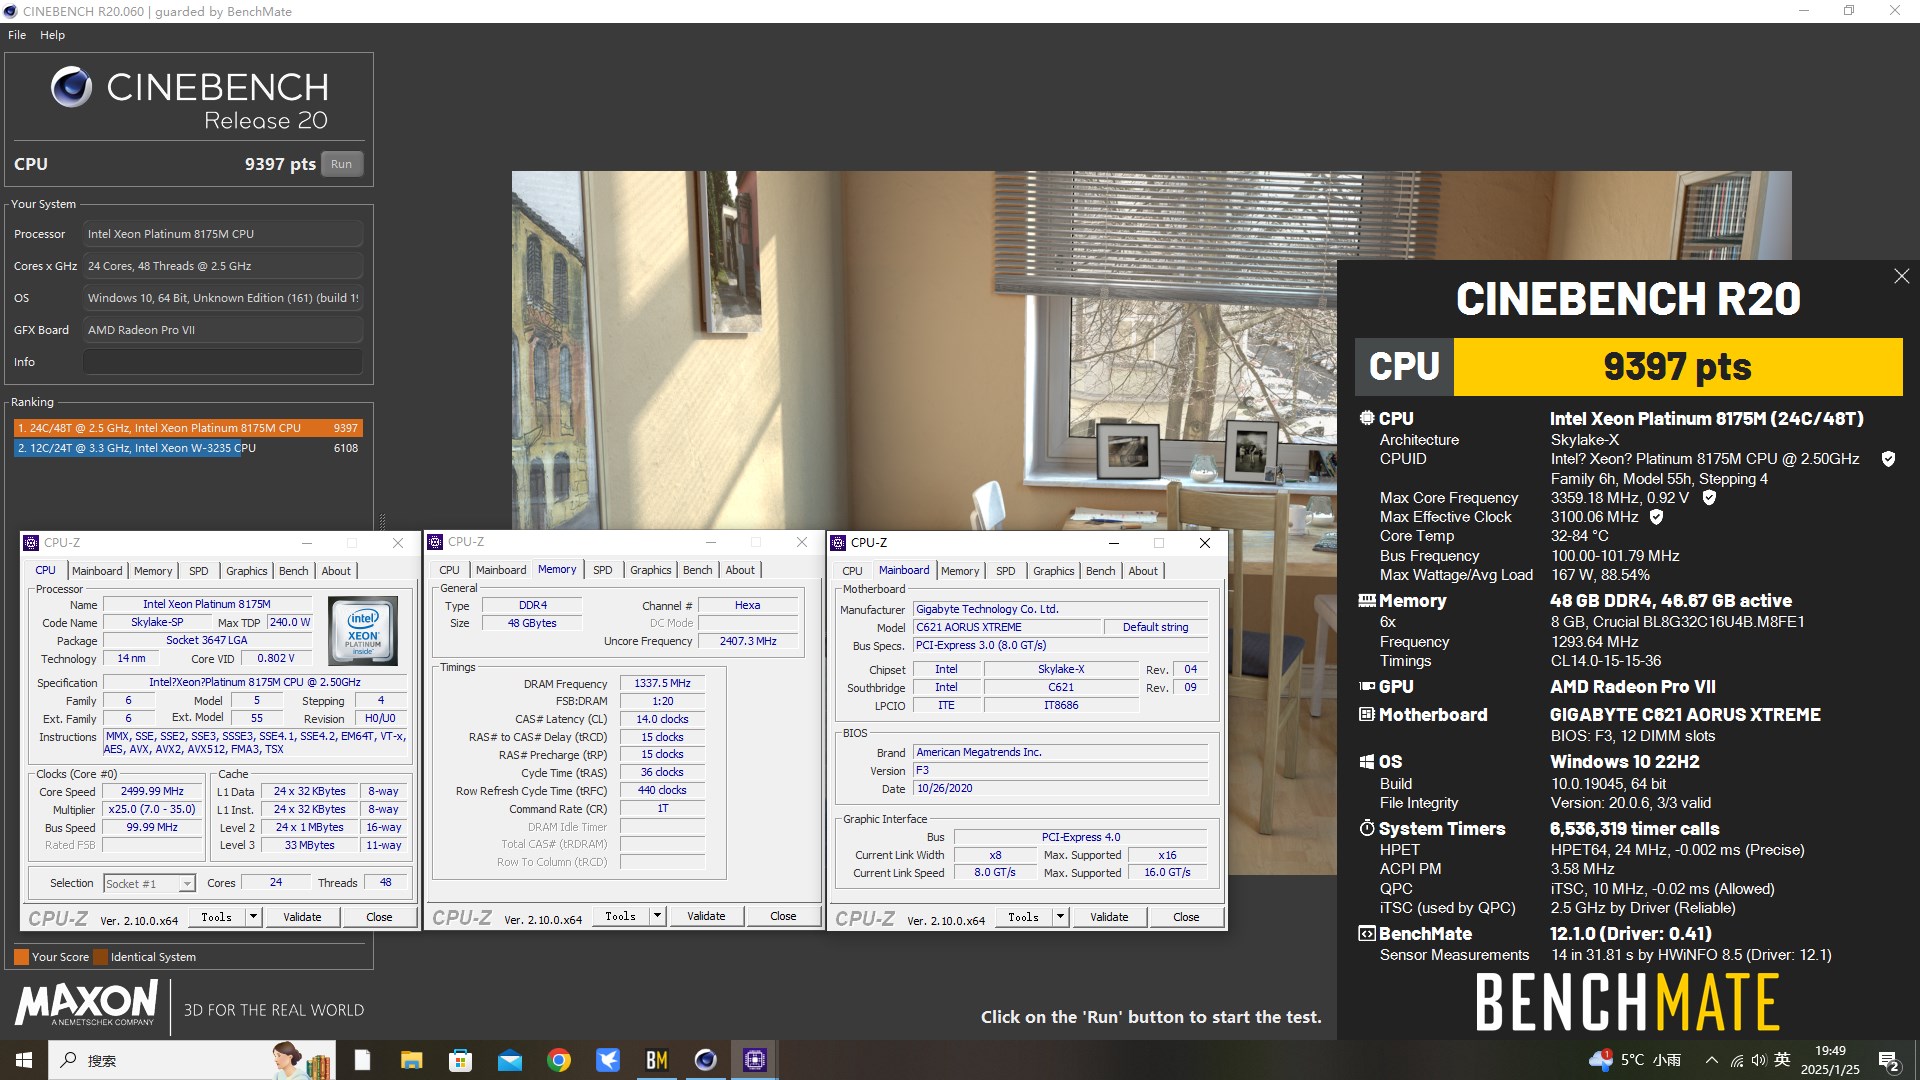1920x1080 pixels.
Task: Open File Explorer from the taskbar
Action: click(411, 1060)
